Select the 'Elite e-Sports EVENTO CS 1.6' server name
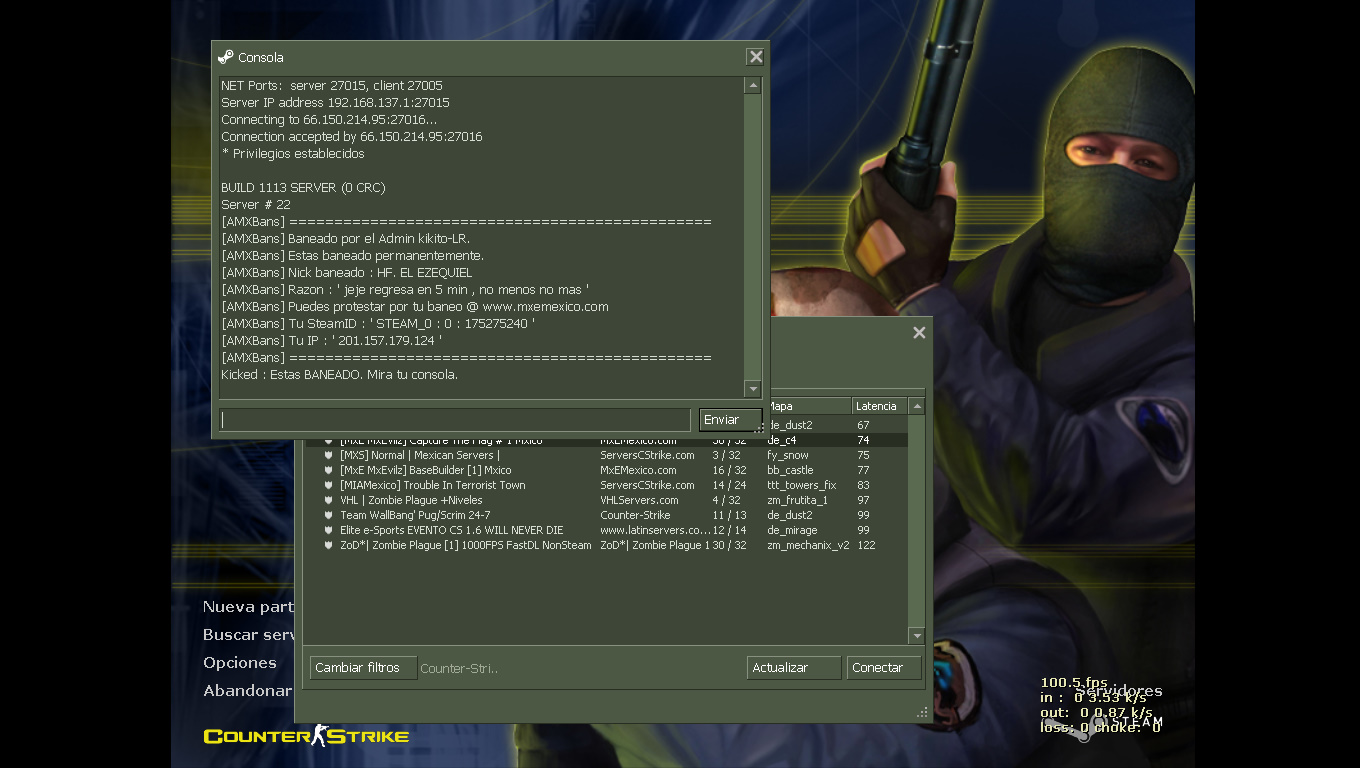 452,530
